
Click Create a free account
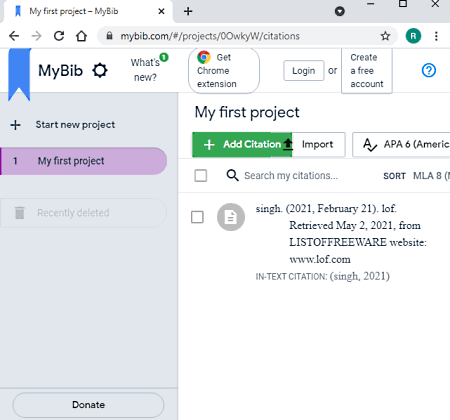tap(367, 71)
